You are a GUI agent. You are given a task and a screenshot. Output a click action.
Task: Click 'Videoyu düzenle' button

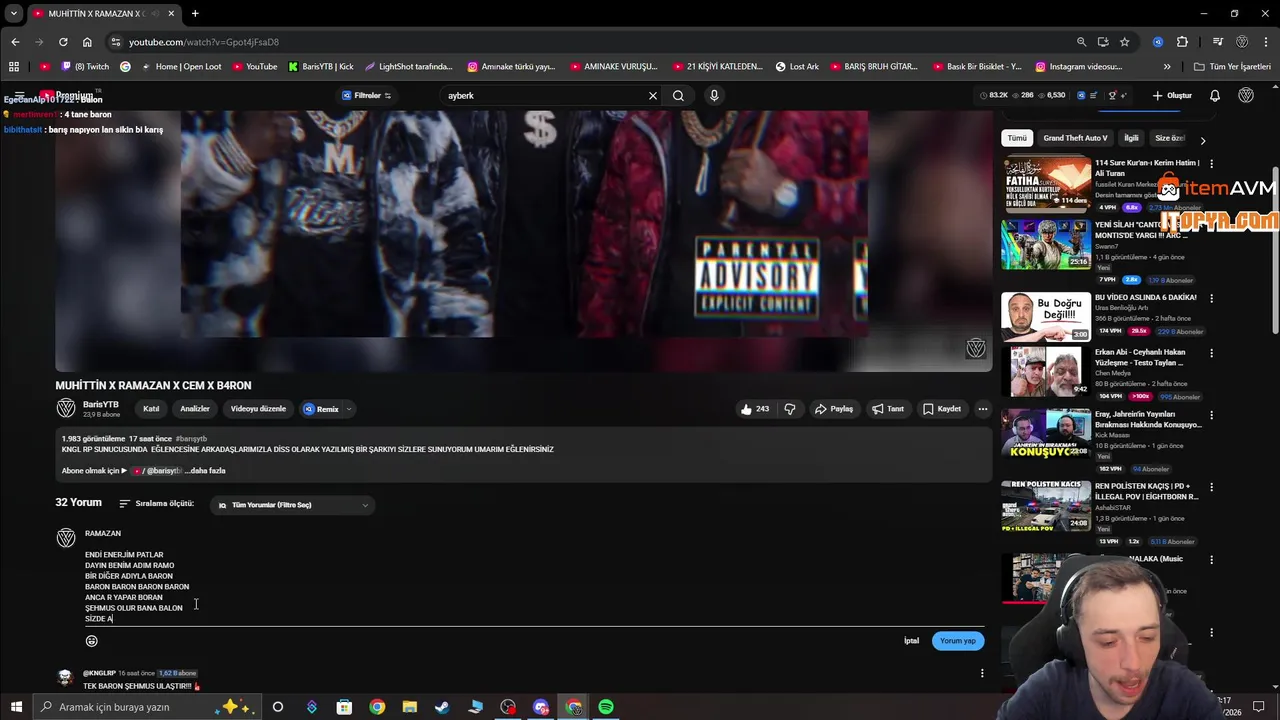point(258,409)
